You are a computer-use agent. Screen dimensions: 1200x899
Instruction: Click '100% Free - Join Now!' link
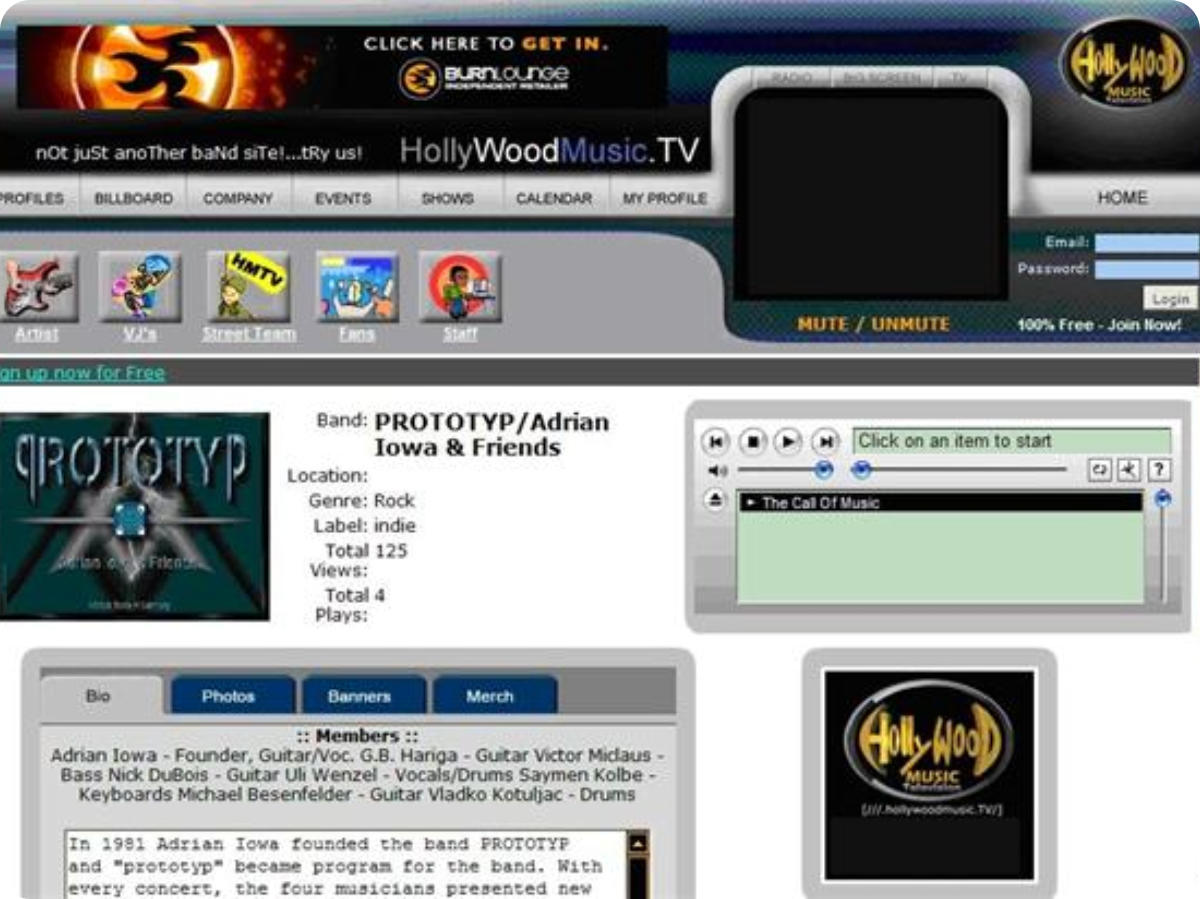pyautogui.click(x=1099, y=325)
